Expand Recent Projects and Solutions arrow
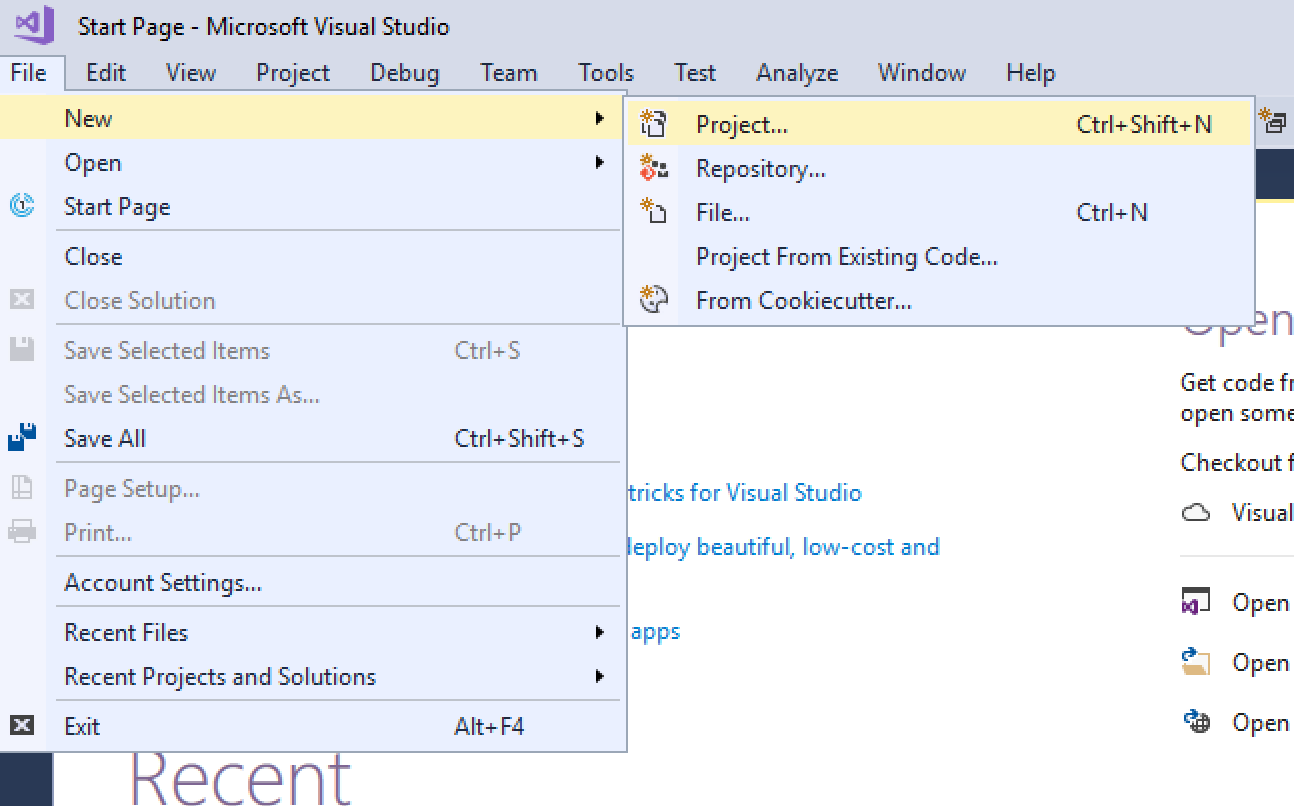The height and width of the screenshot is (806, 1294). [x=599, y=676]
